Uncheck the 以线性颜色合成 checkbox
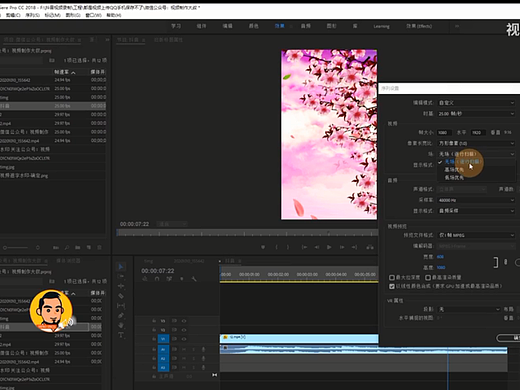Screen dimensions: 520x390 click(x=392, y=286)
